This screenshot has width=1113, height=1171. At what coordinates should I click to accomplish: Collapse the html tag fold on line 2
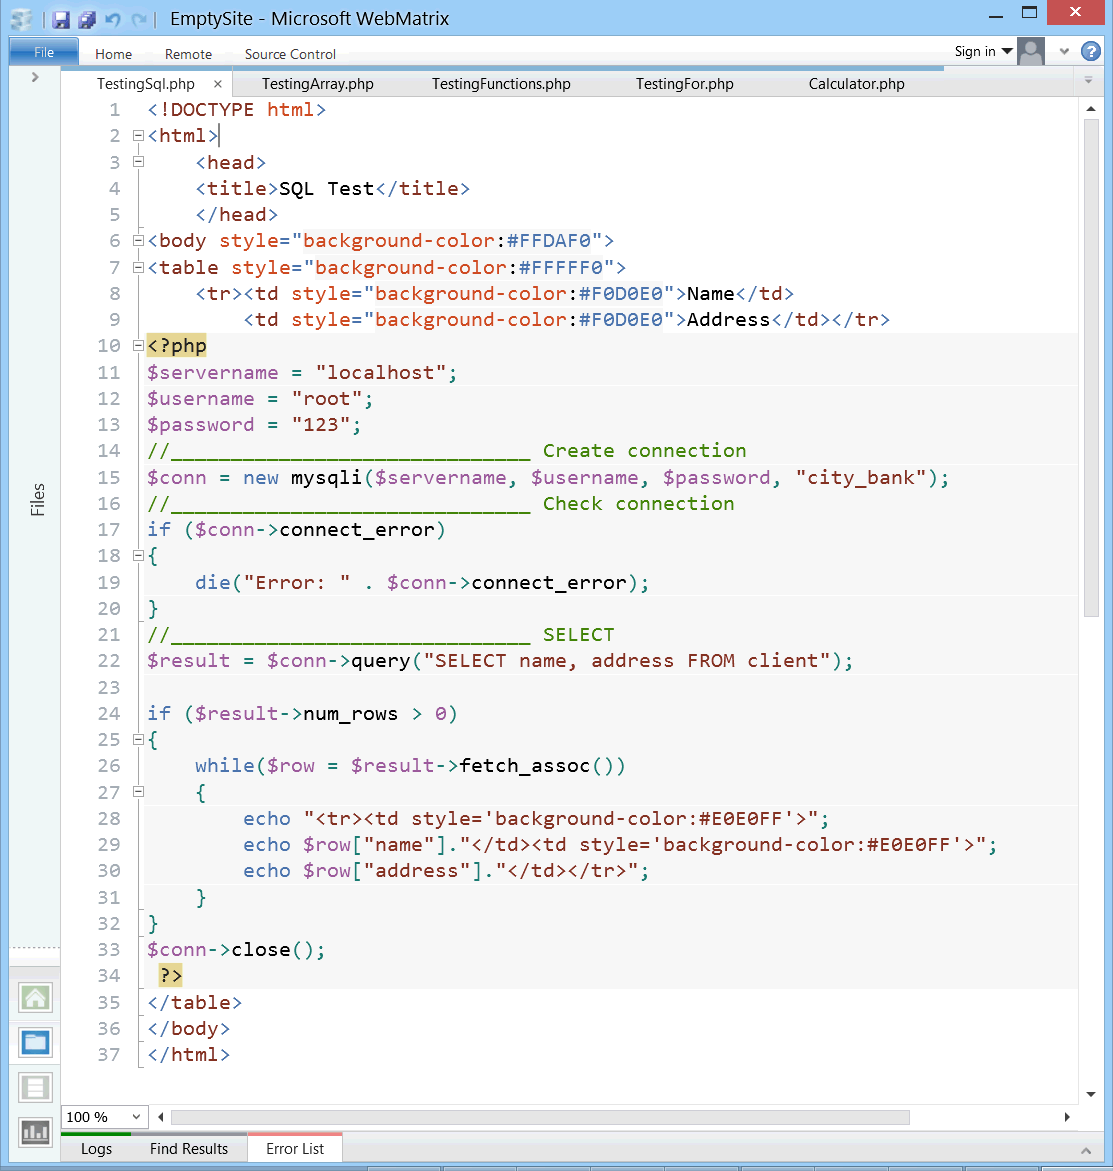[138, 136]
